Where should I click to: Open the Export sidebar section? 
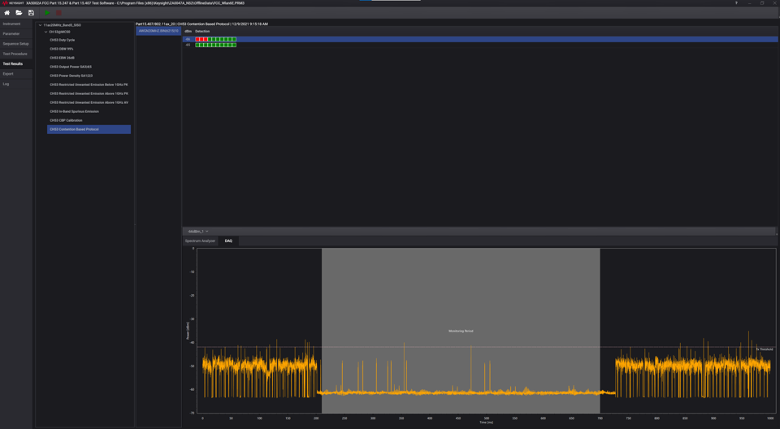8,74
